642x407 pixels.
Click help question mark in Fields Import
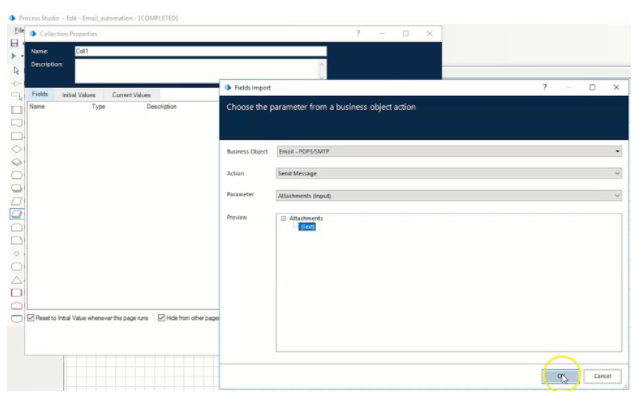click(545, 87)
